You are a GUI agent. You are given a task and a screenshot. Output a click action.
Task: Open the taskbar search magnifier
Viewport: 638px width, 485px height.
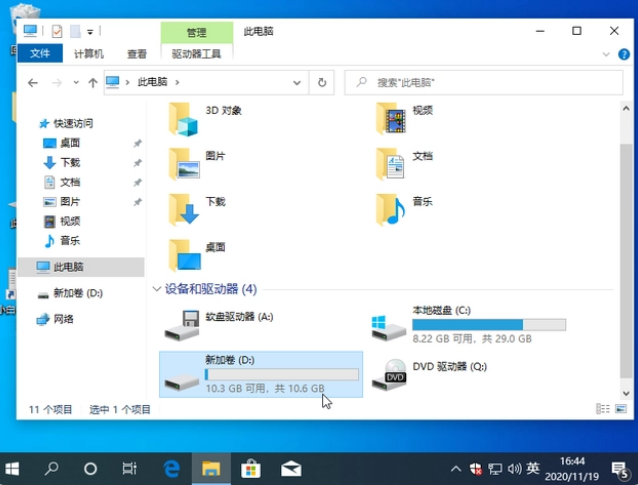51,469
